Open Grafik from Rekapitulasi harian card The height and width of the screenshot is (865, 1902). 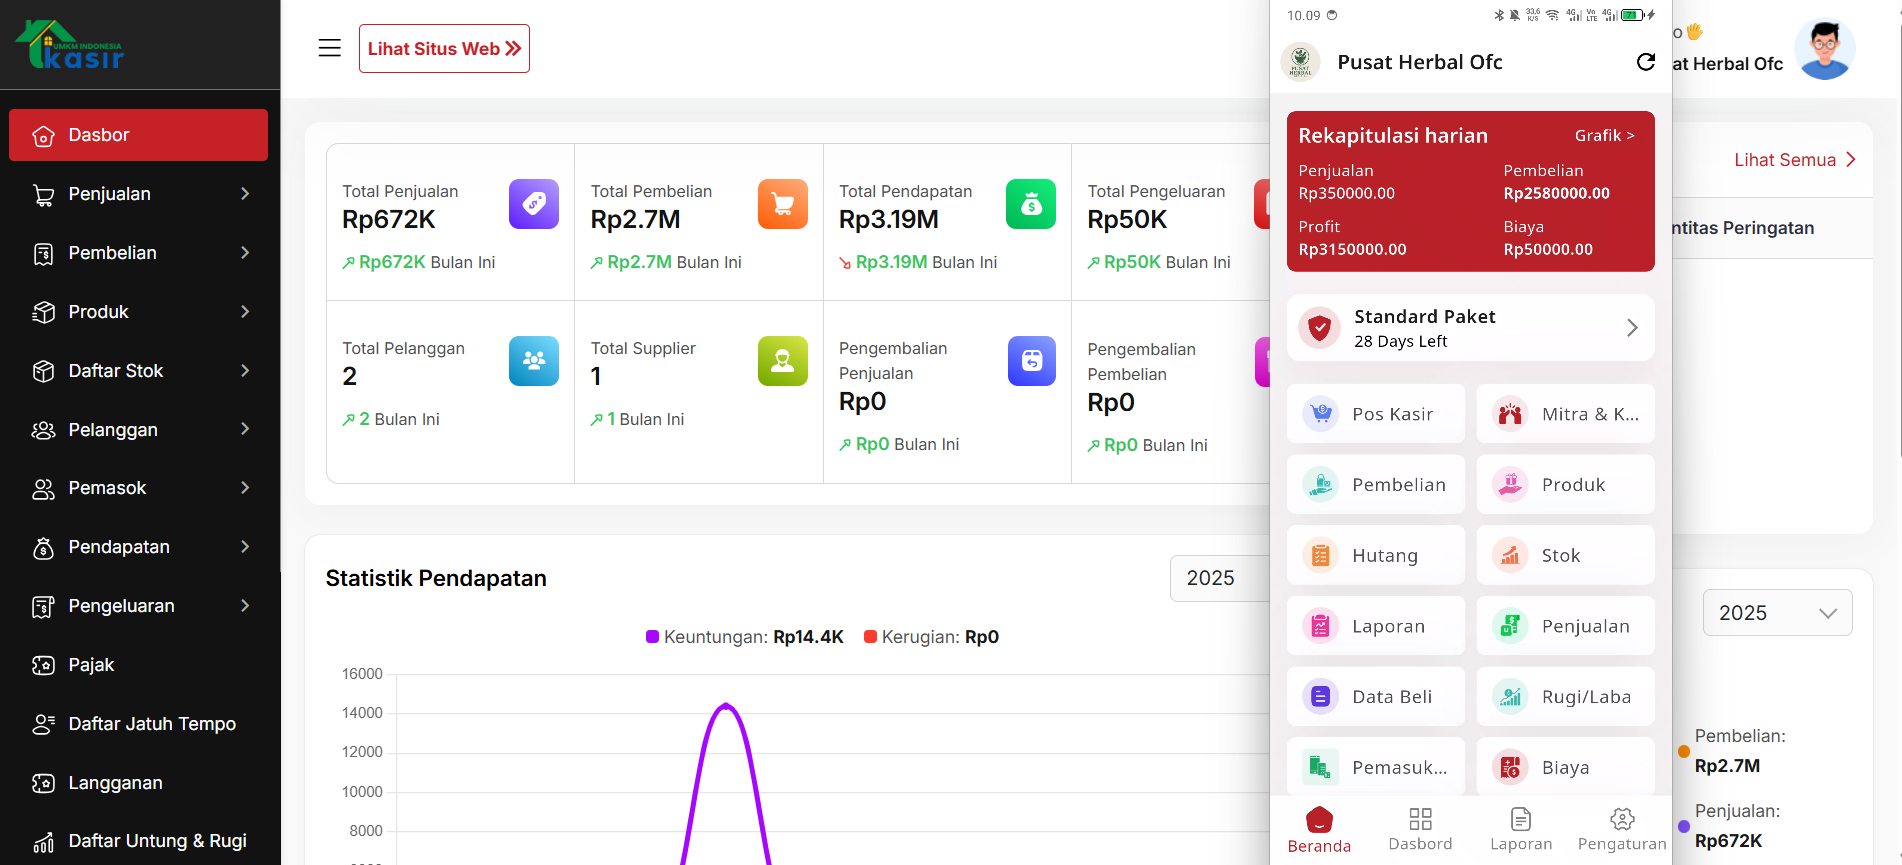pyautogui.click(x=1604, y=136)
